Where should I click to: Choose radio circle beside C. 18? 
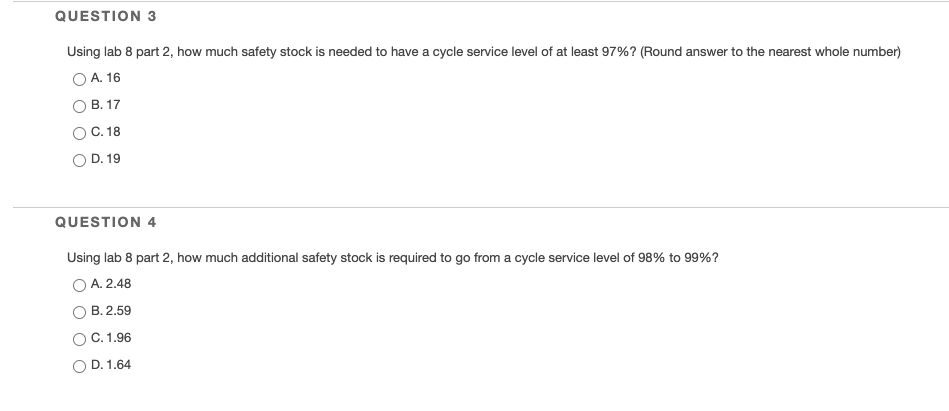79,133
